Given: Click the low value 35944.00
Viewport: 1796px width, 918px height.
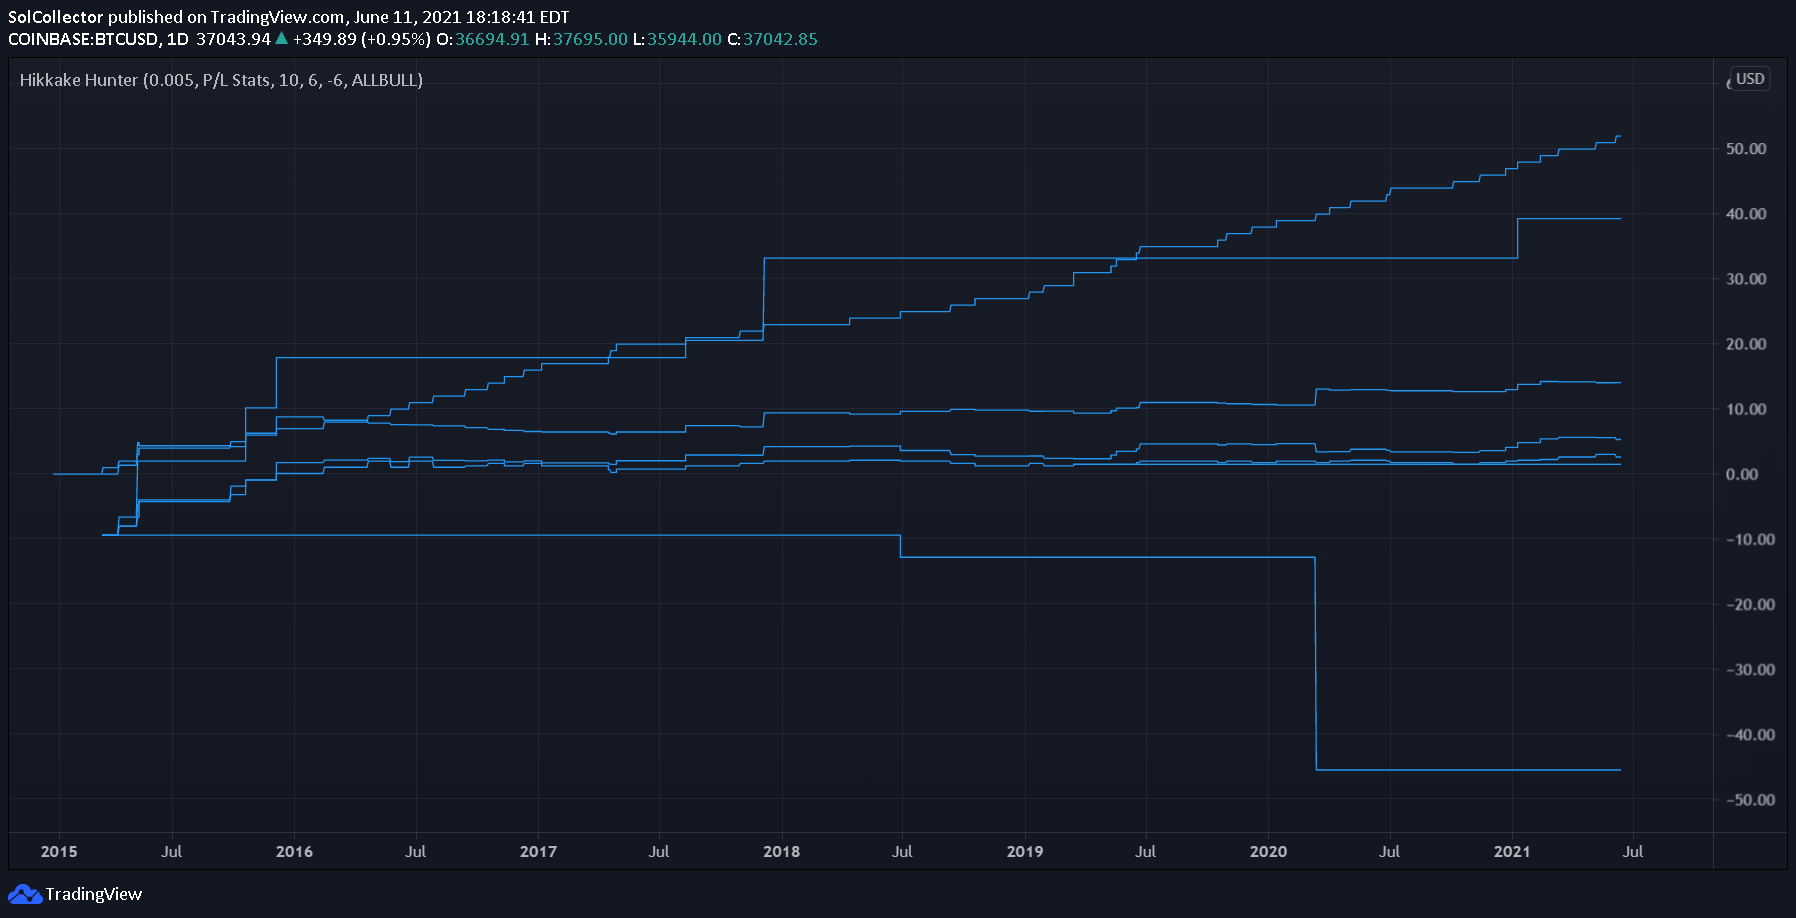Looking at the screenshot, I should pyautogui.click(x=684, y=39).
